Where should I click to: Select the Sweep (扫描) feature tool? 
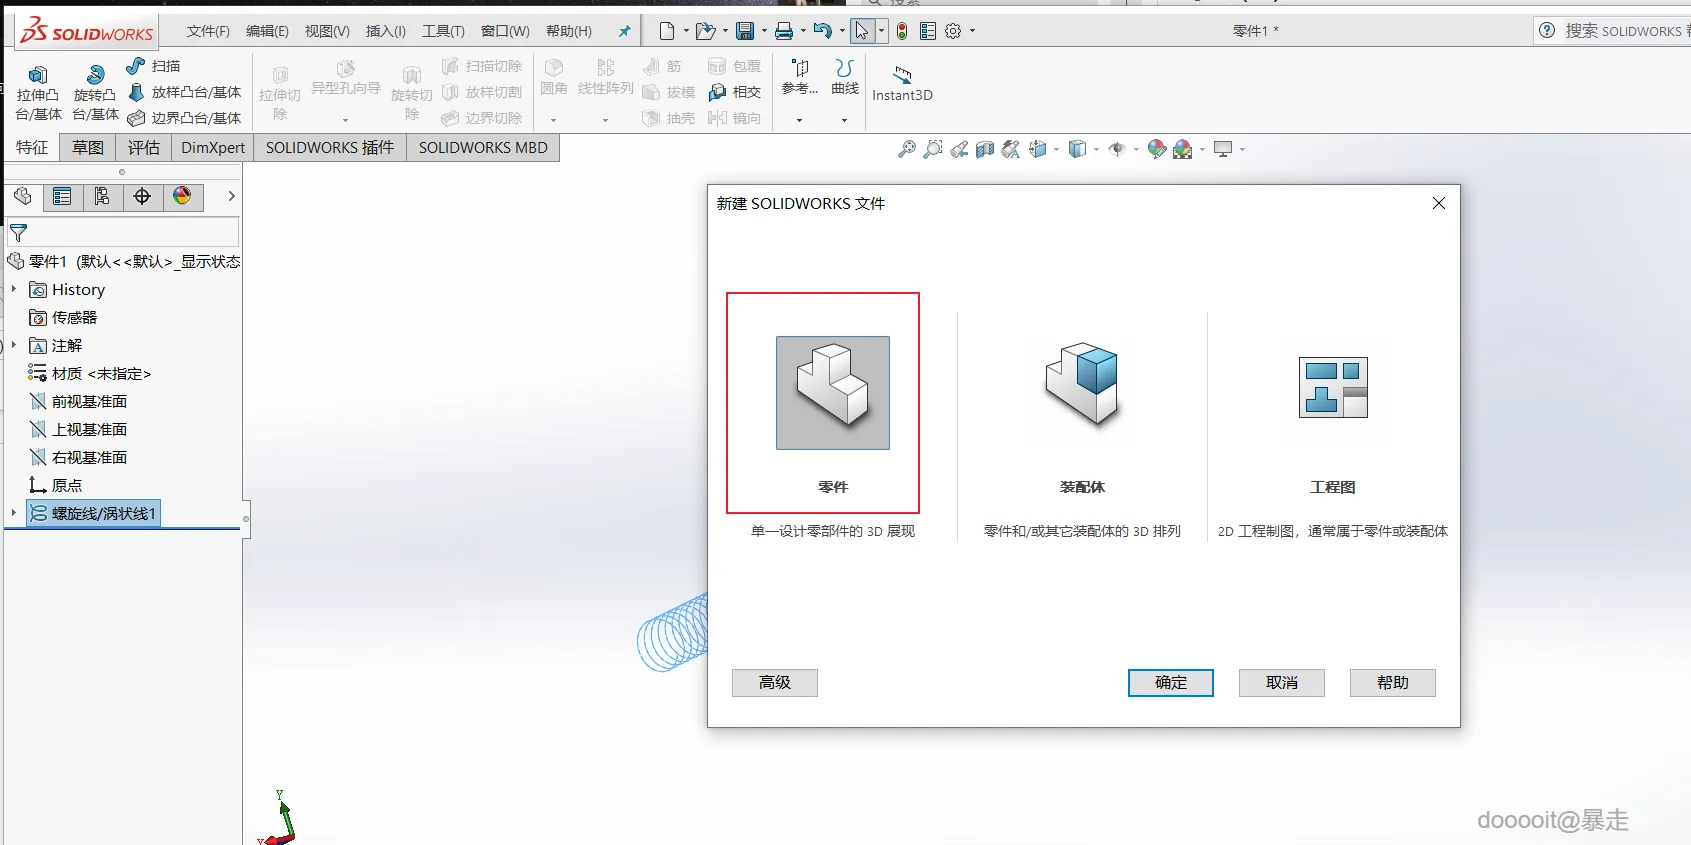pyautogui.click(x=153, y=66)
